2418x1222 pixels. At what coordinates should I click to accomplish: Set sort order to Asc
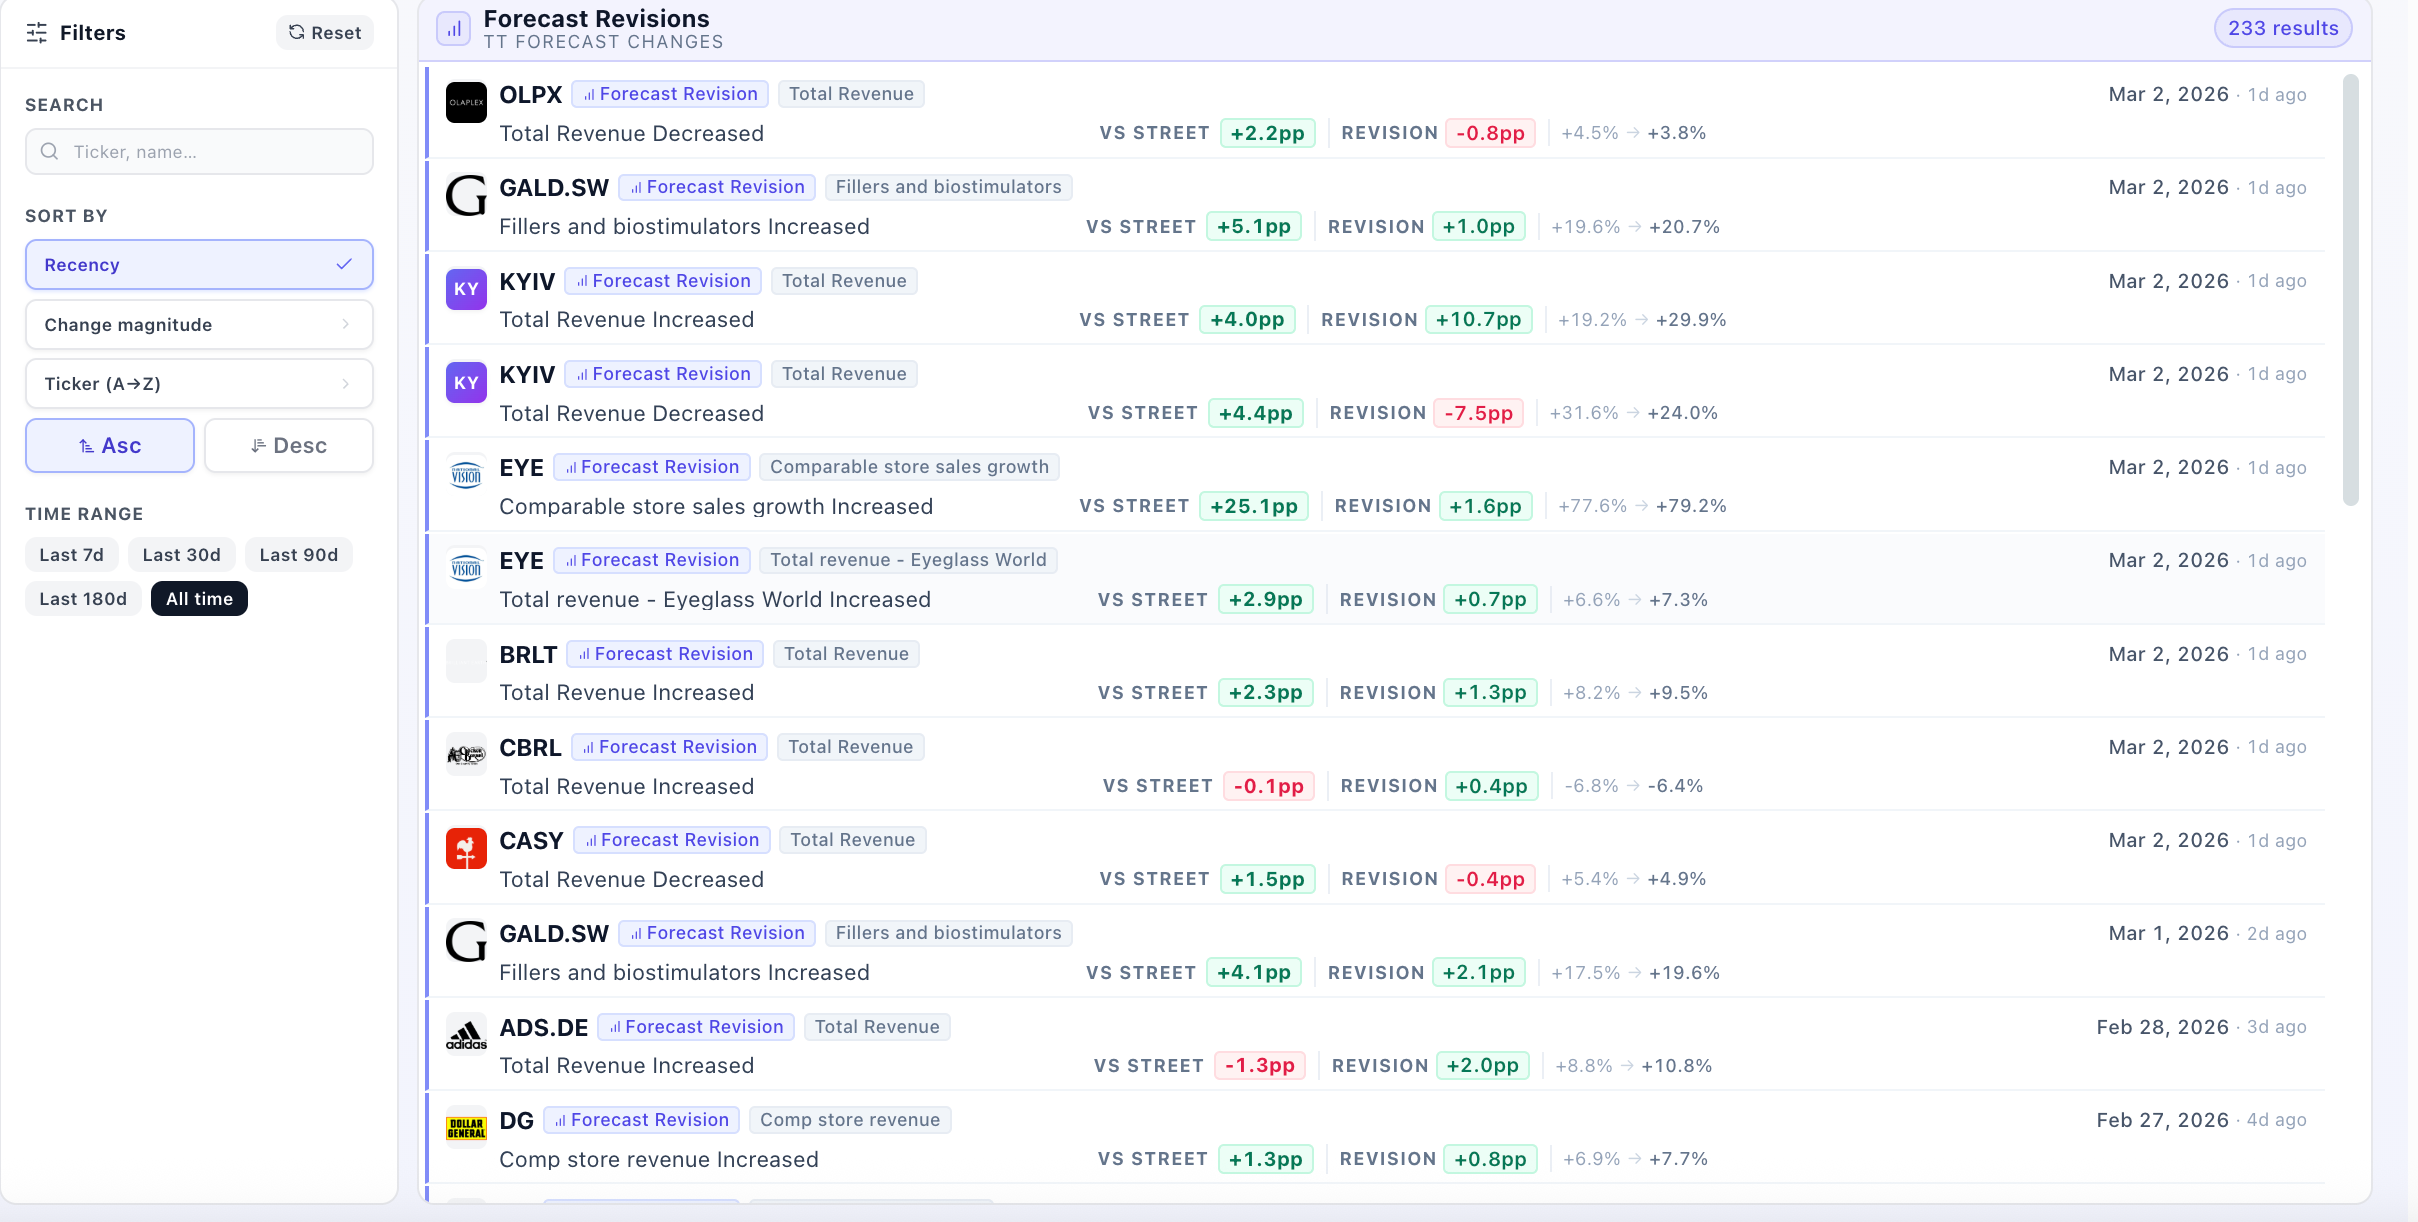[x=110, y=446]
